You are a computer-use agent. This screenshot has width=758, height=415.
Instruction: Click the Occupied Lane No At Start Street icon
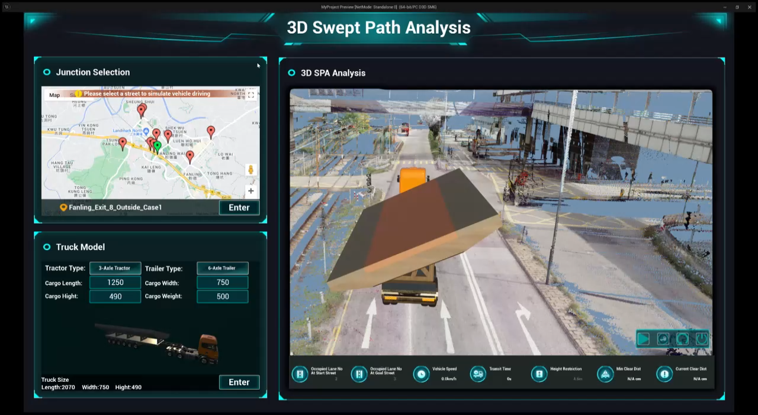300,374
